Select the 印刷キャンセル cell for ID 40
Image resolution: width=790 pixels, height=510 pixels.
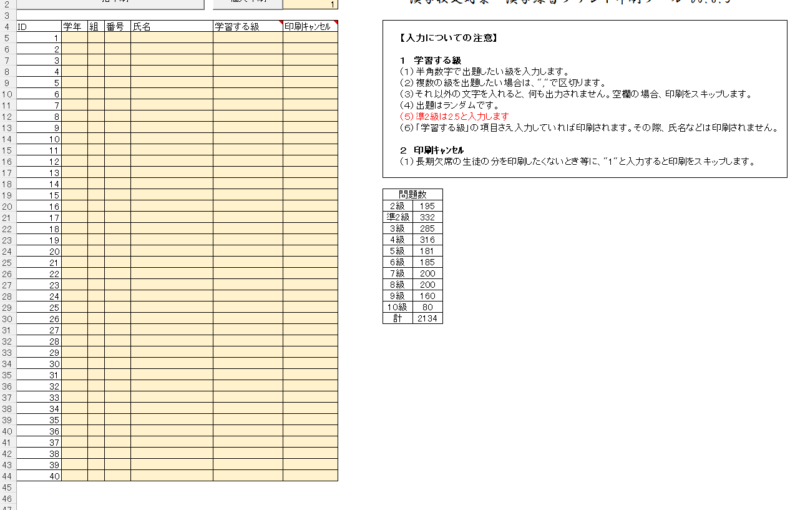[x=310, y=476]
